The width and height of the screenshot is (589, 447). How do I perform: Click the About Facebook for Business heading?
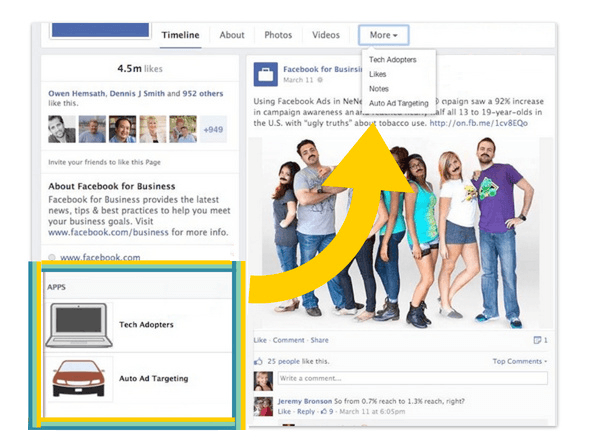click(112, 186)
